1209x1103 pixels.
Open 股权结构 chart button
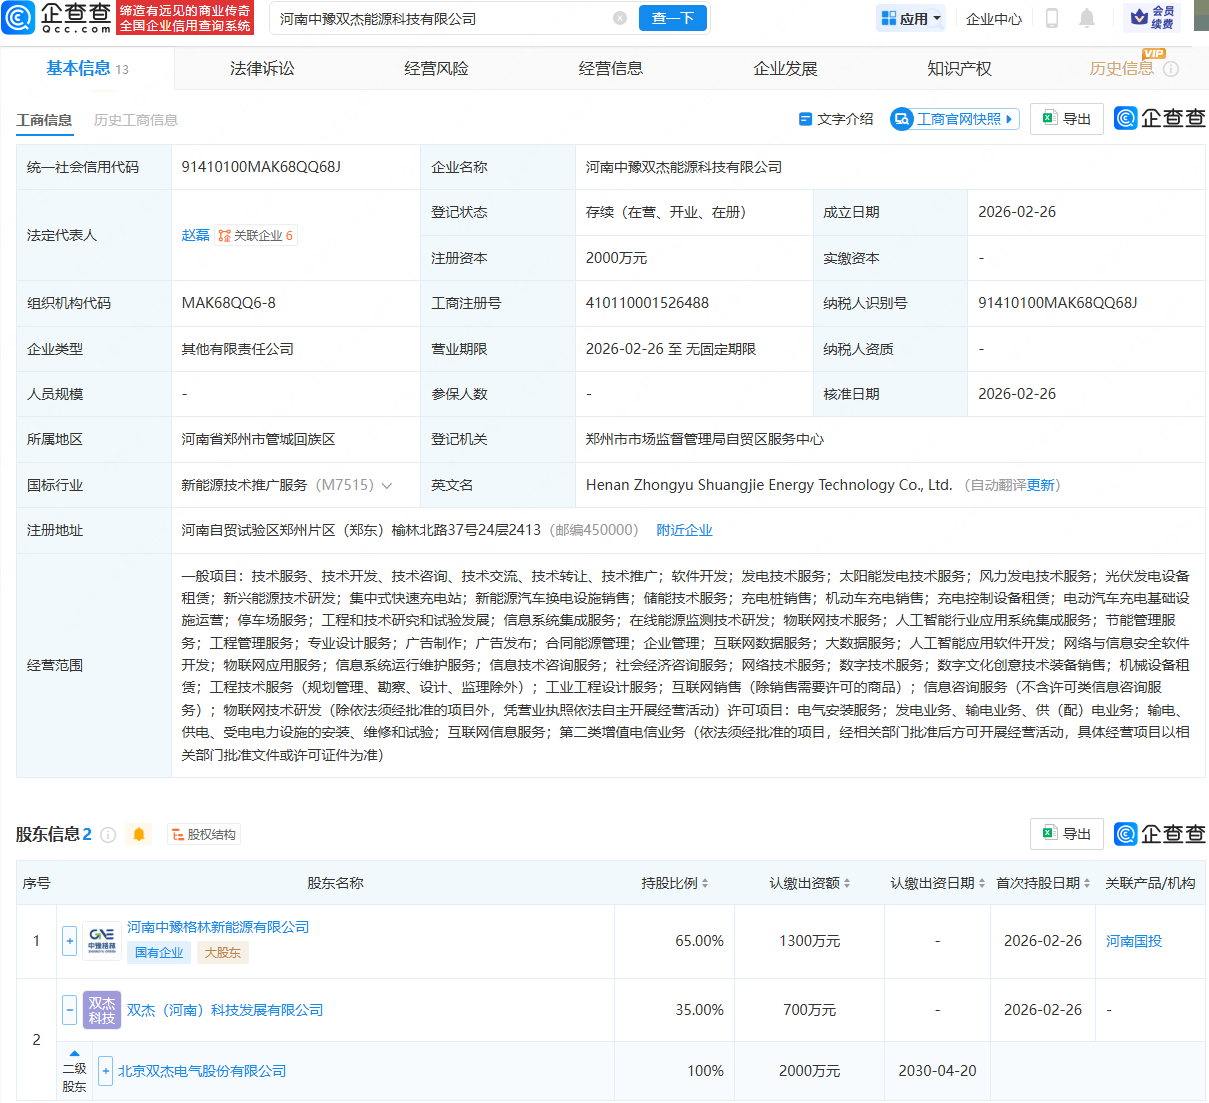coord(204,834)
